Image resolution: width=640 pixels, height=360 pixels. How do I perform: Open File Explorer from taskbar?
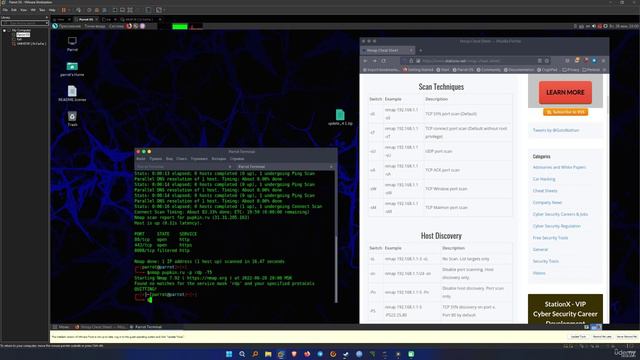pos(268,354)
